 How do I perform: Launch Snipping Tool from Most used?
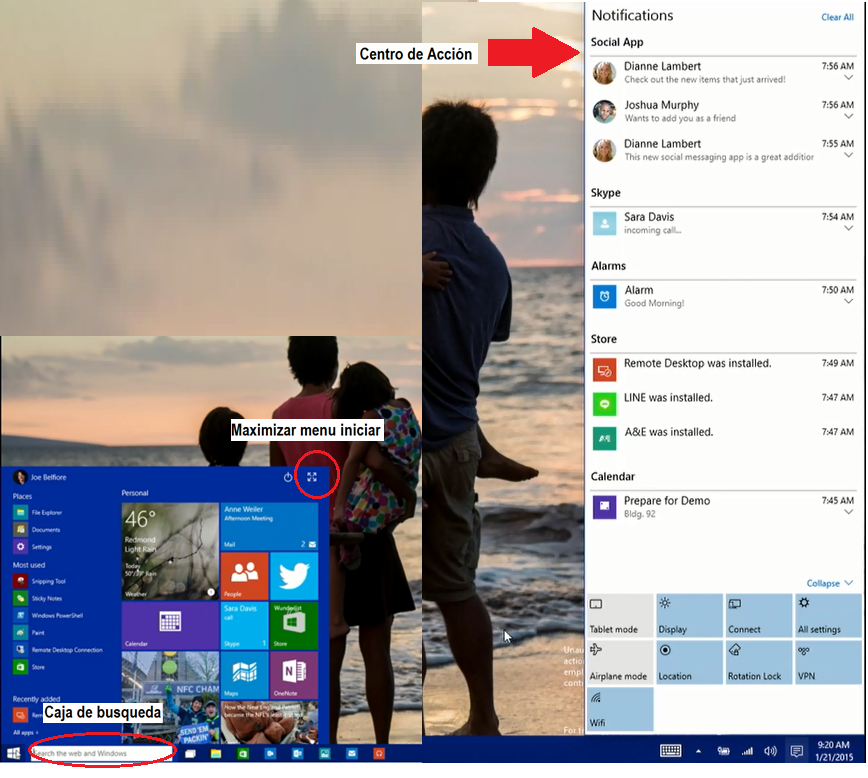(39, 581)
